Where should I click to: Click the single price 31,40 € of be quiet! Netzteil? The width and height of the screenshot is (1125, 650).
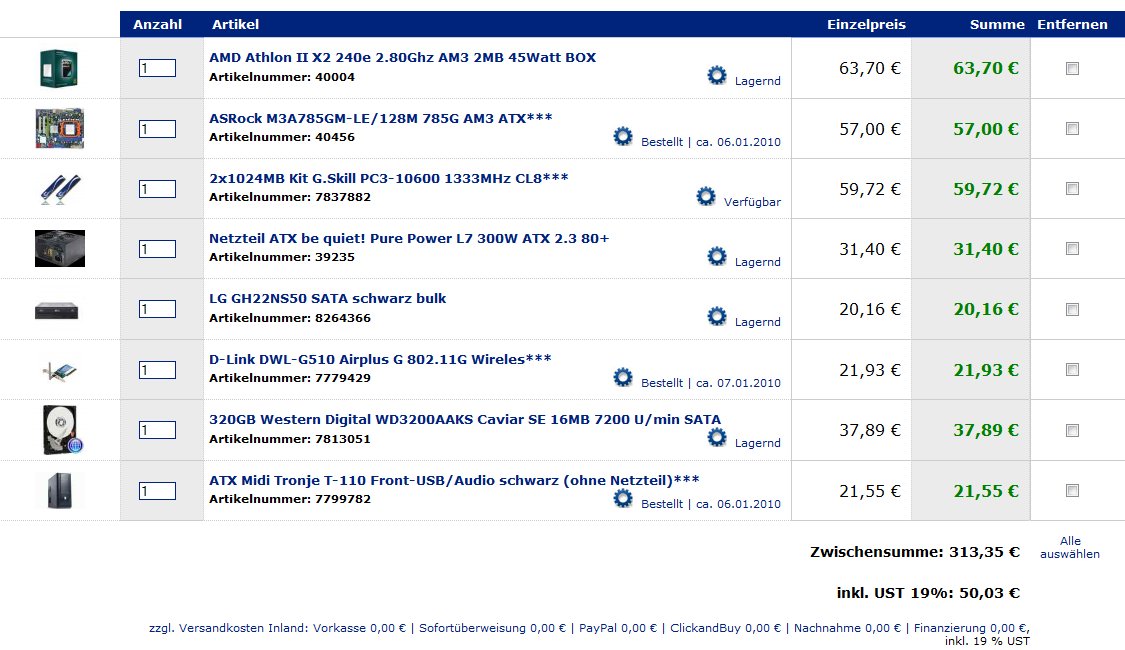click(870, 249)
